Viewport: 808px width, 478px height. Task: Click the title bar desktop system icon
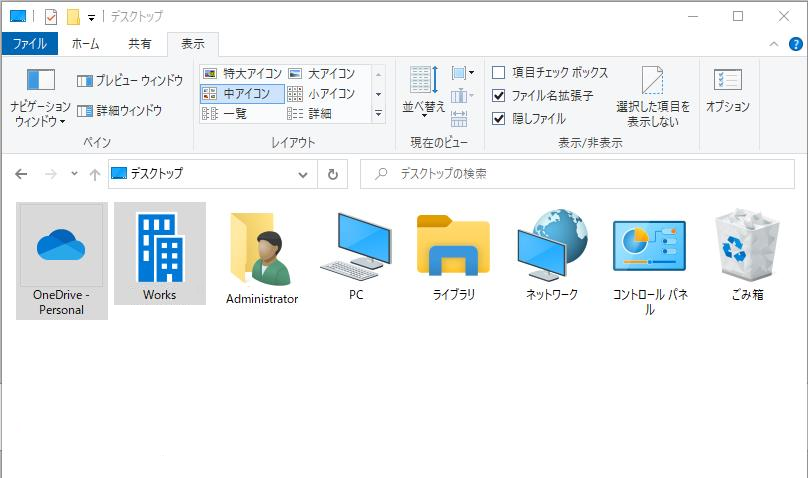18,16
